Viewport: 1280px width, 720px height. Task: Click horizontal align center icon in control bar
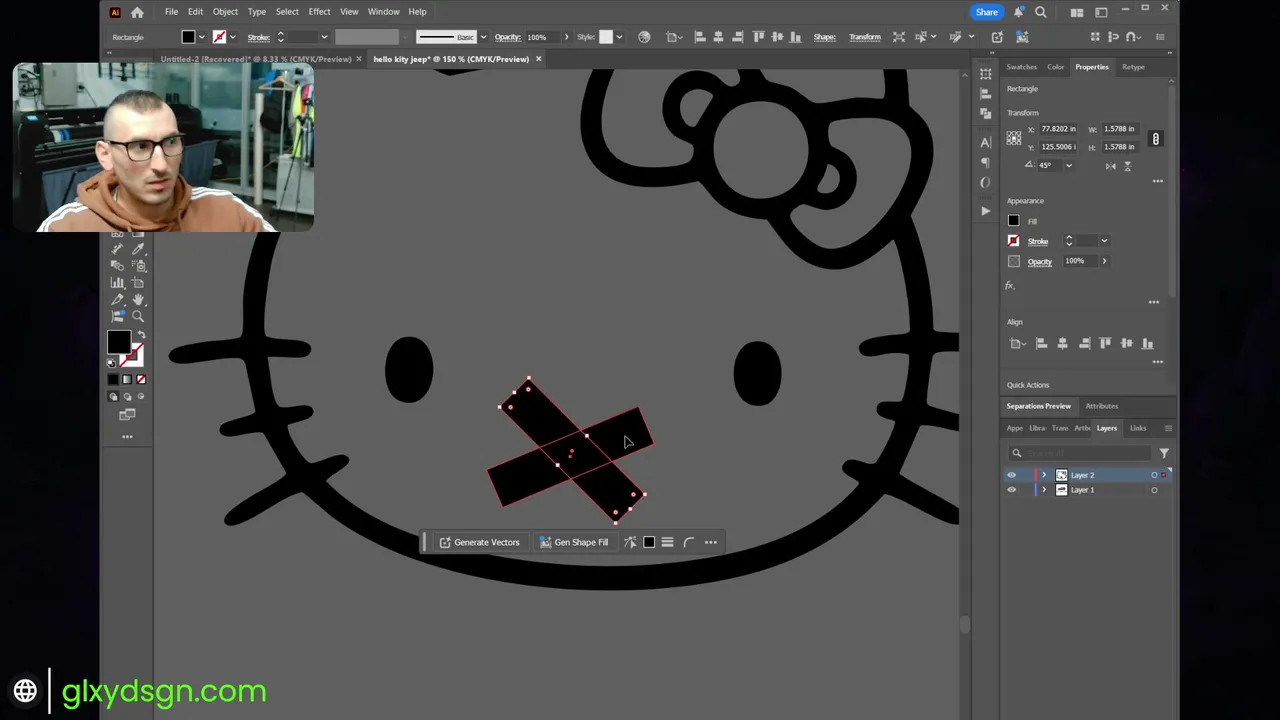(x=719, y=37)
